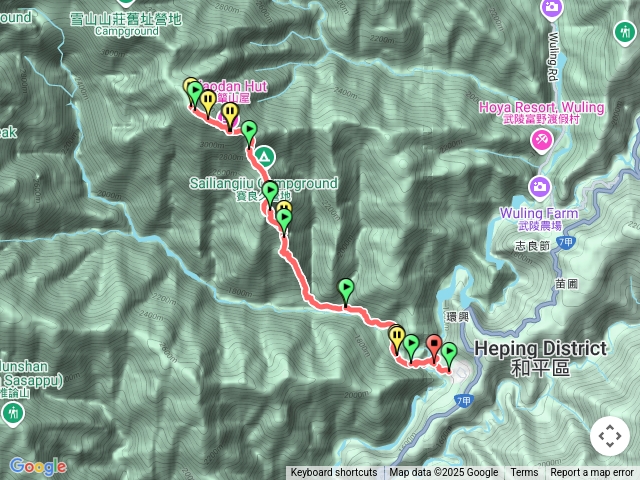Select the Sailiangjiu Campground tent icon
Image resolution: width=640 pixels, height=480 pixels.
(264, 157)
